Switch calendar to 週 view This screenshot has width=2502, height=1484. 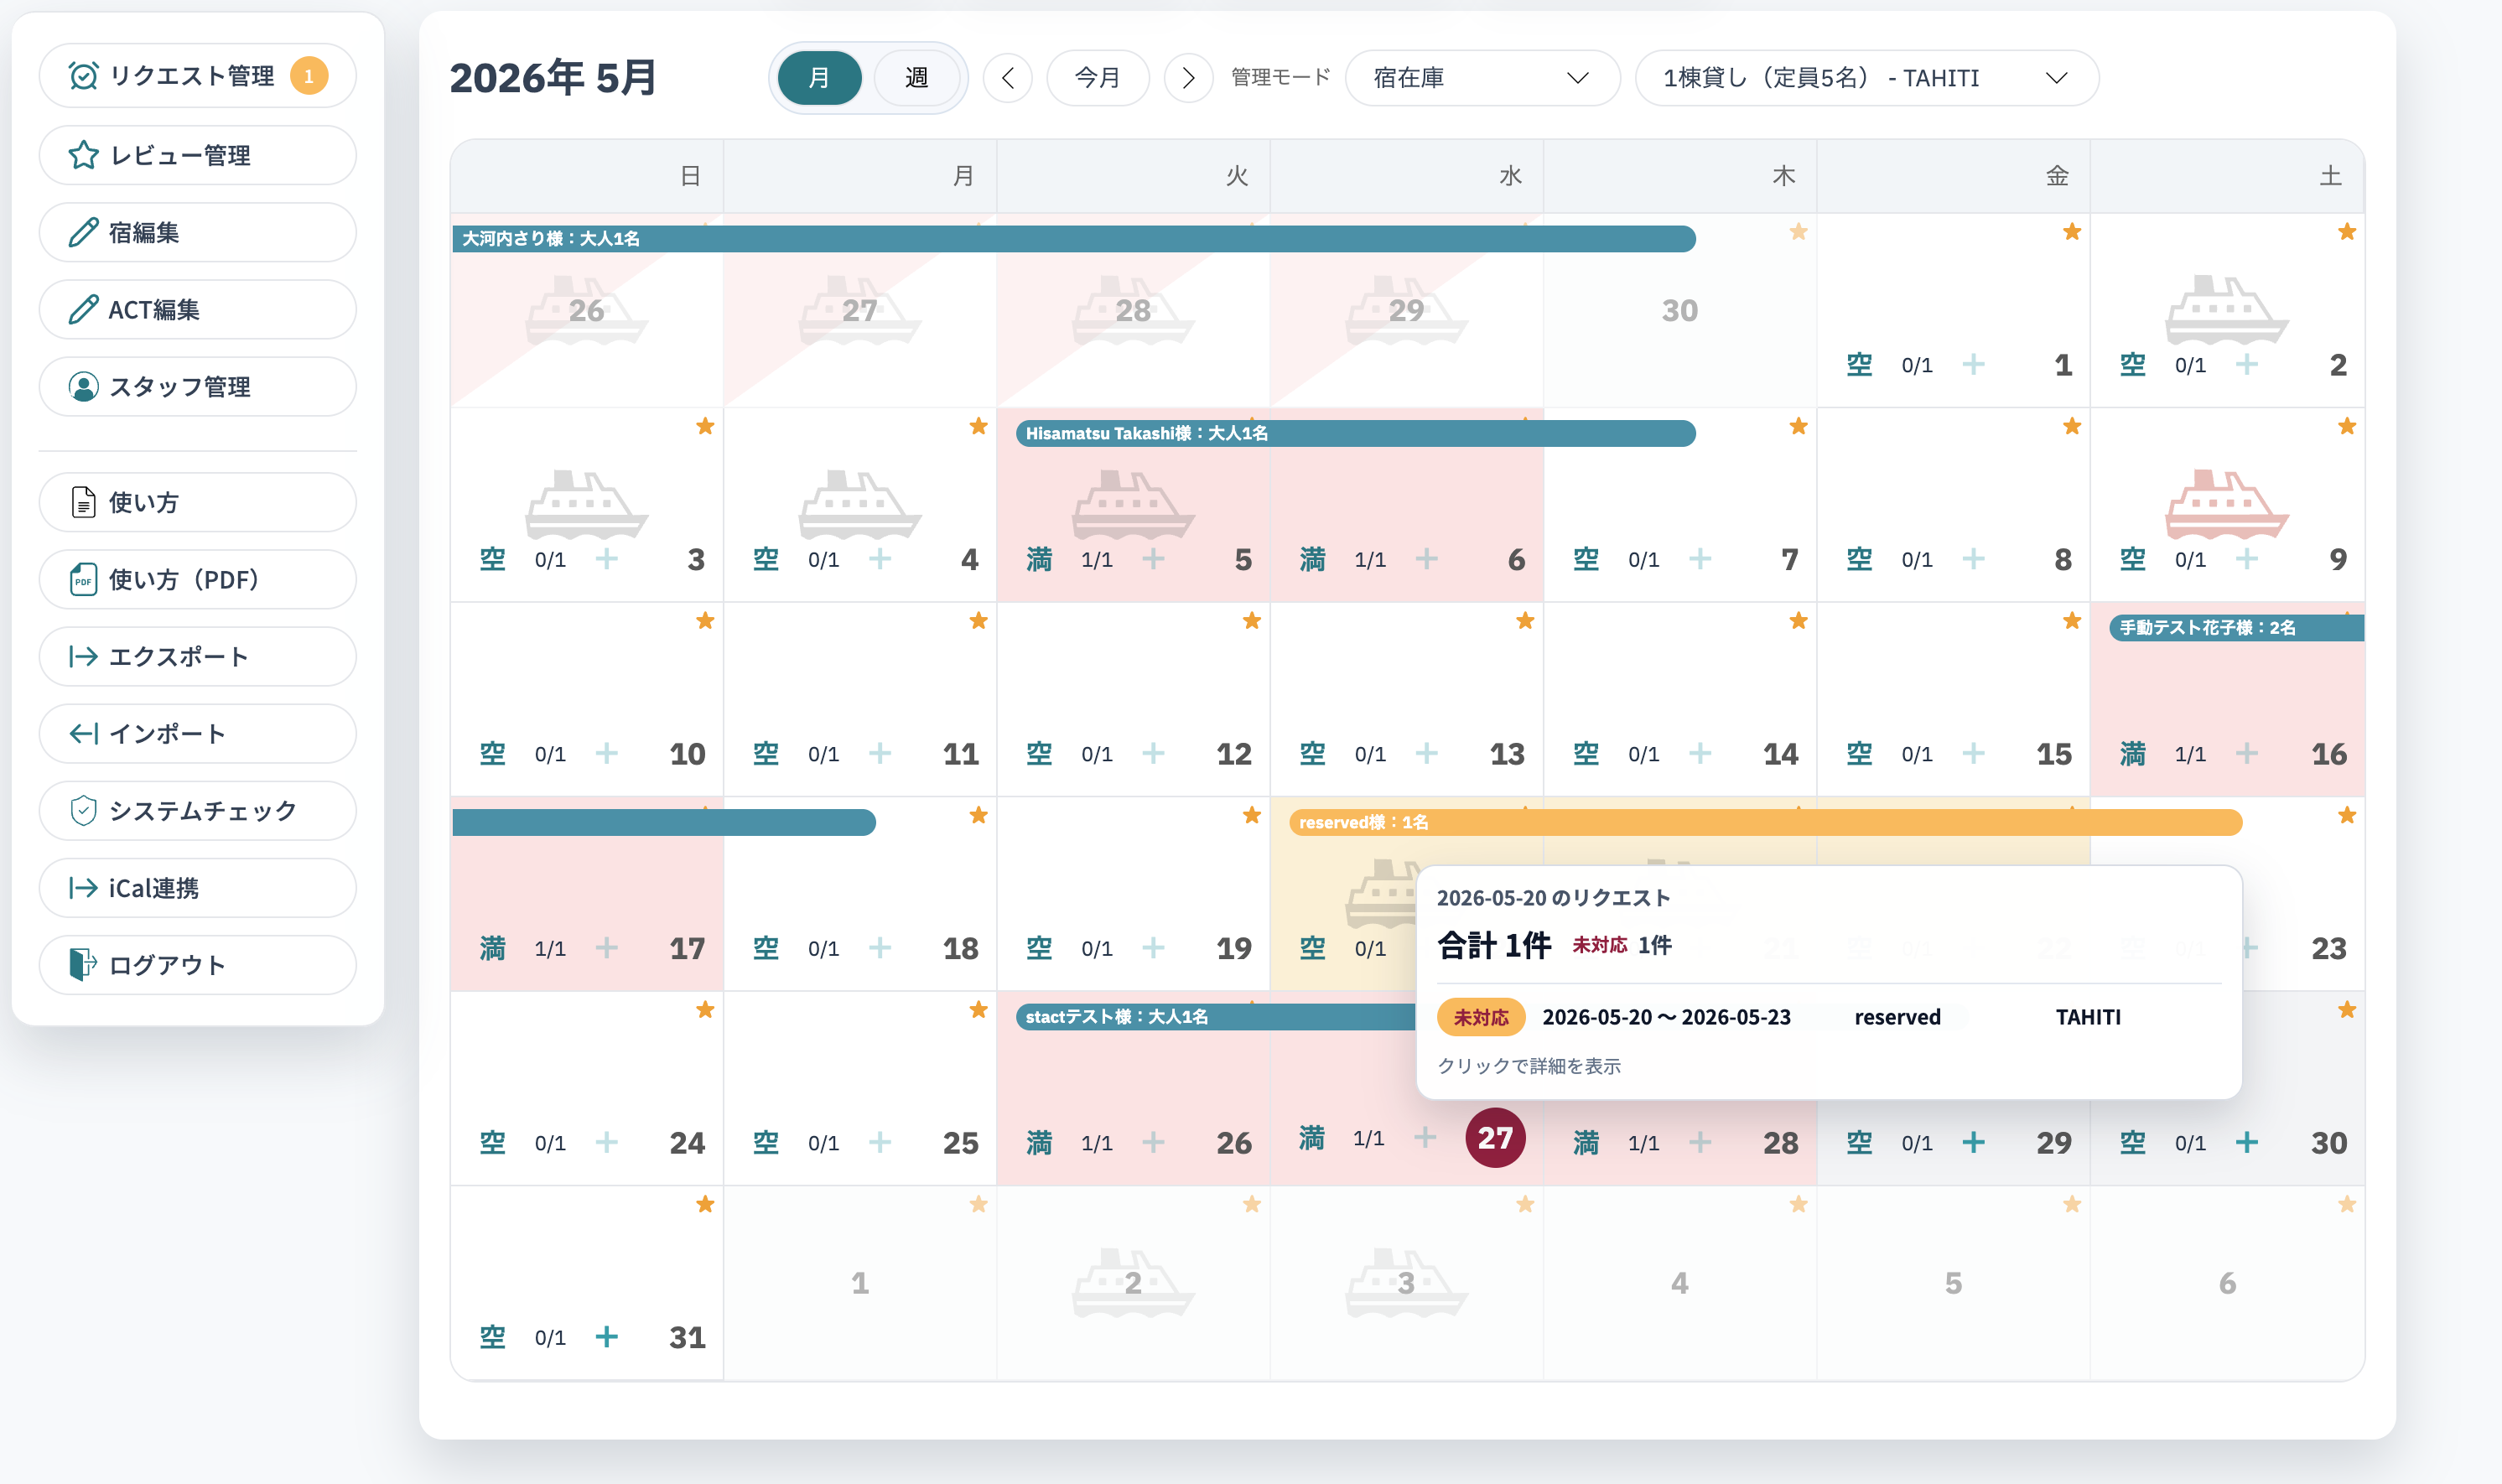tap(916, 77)
